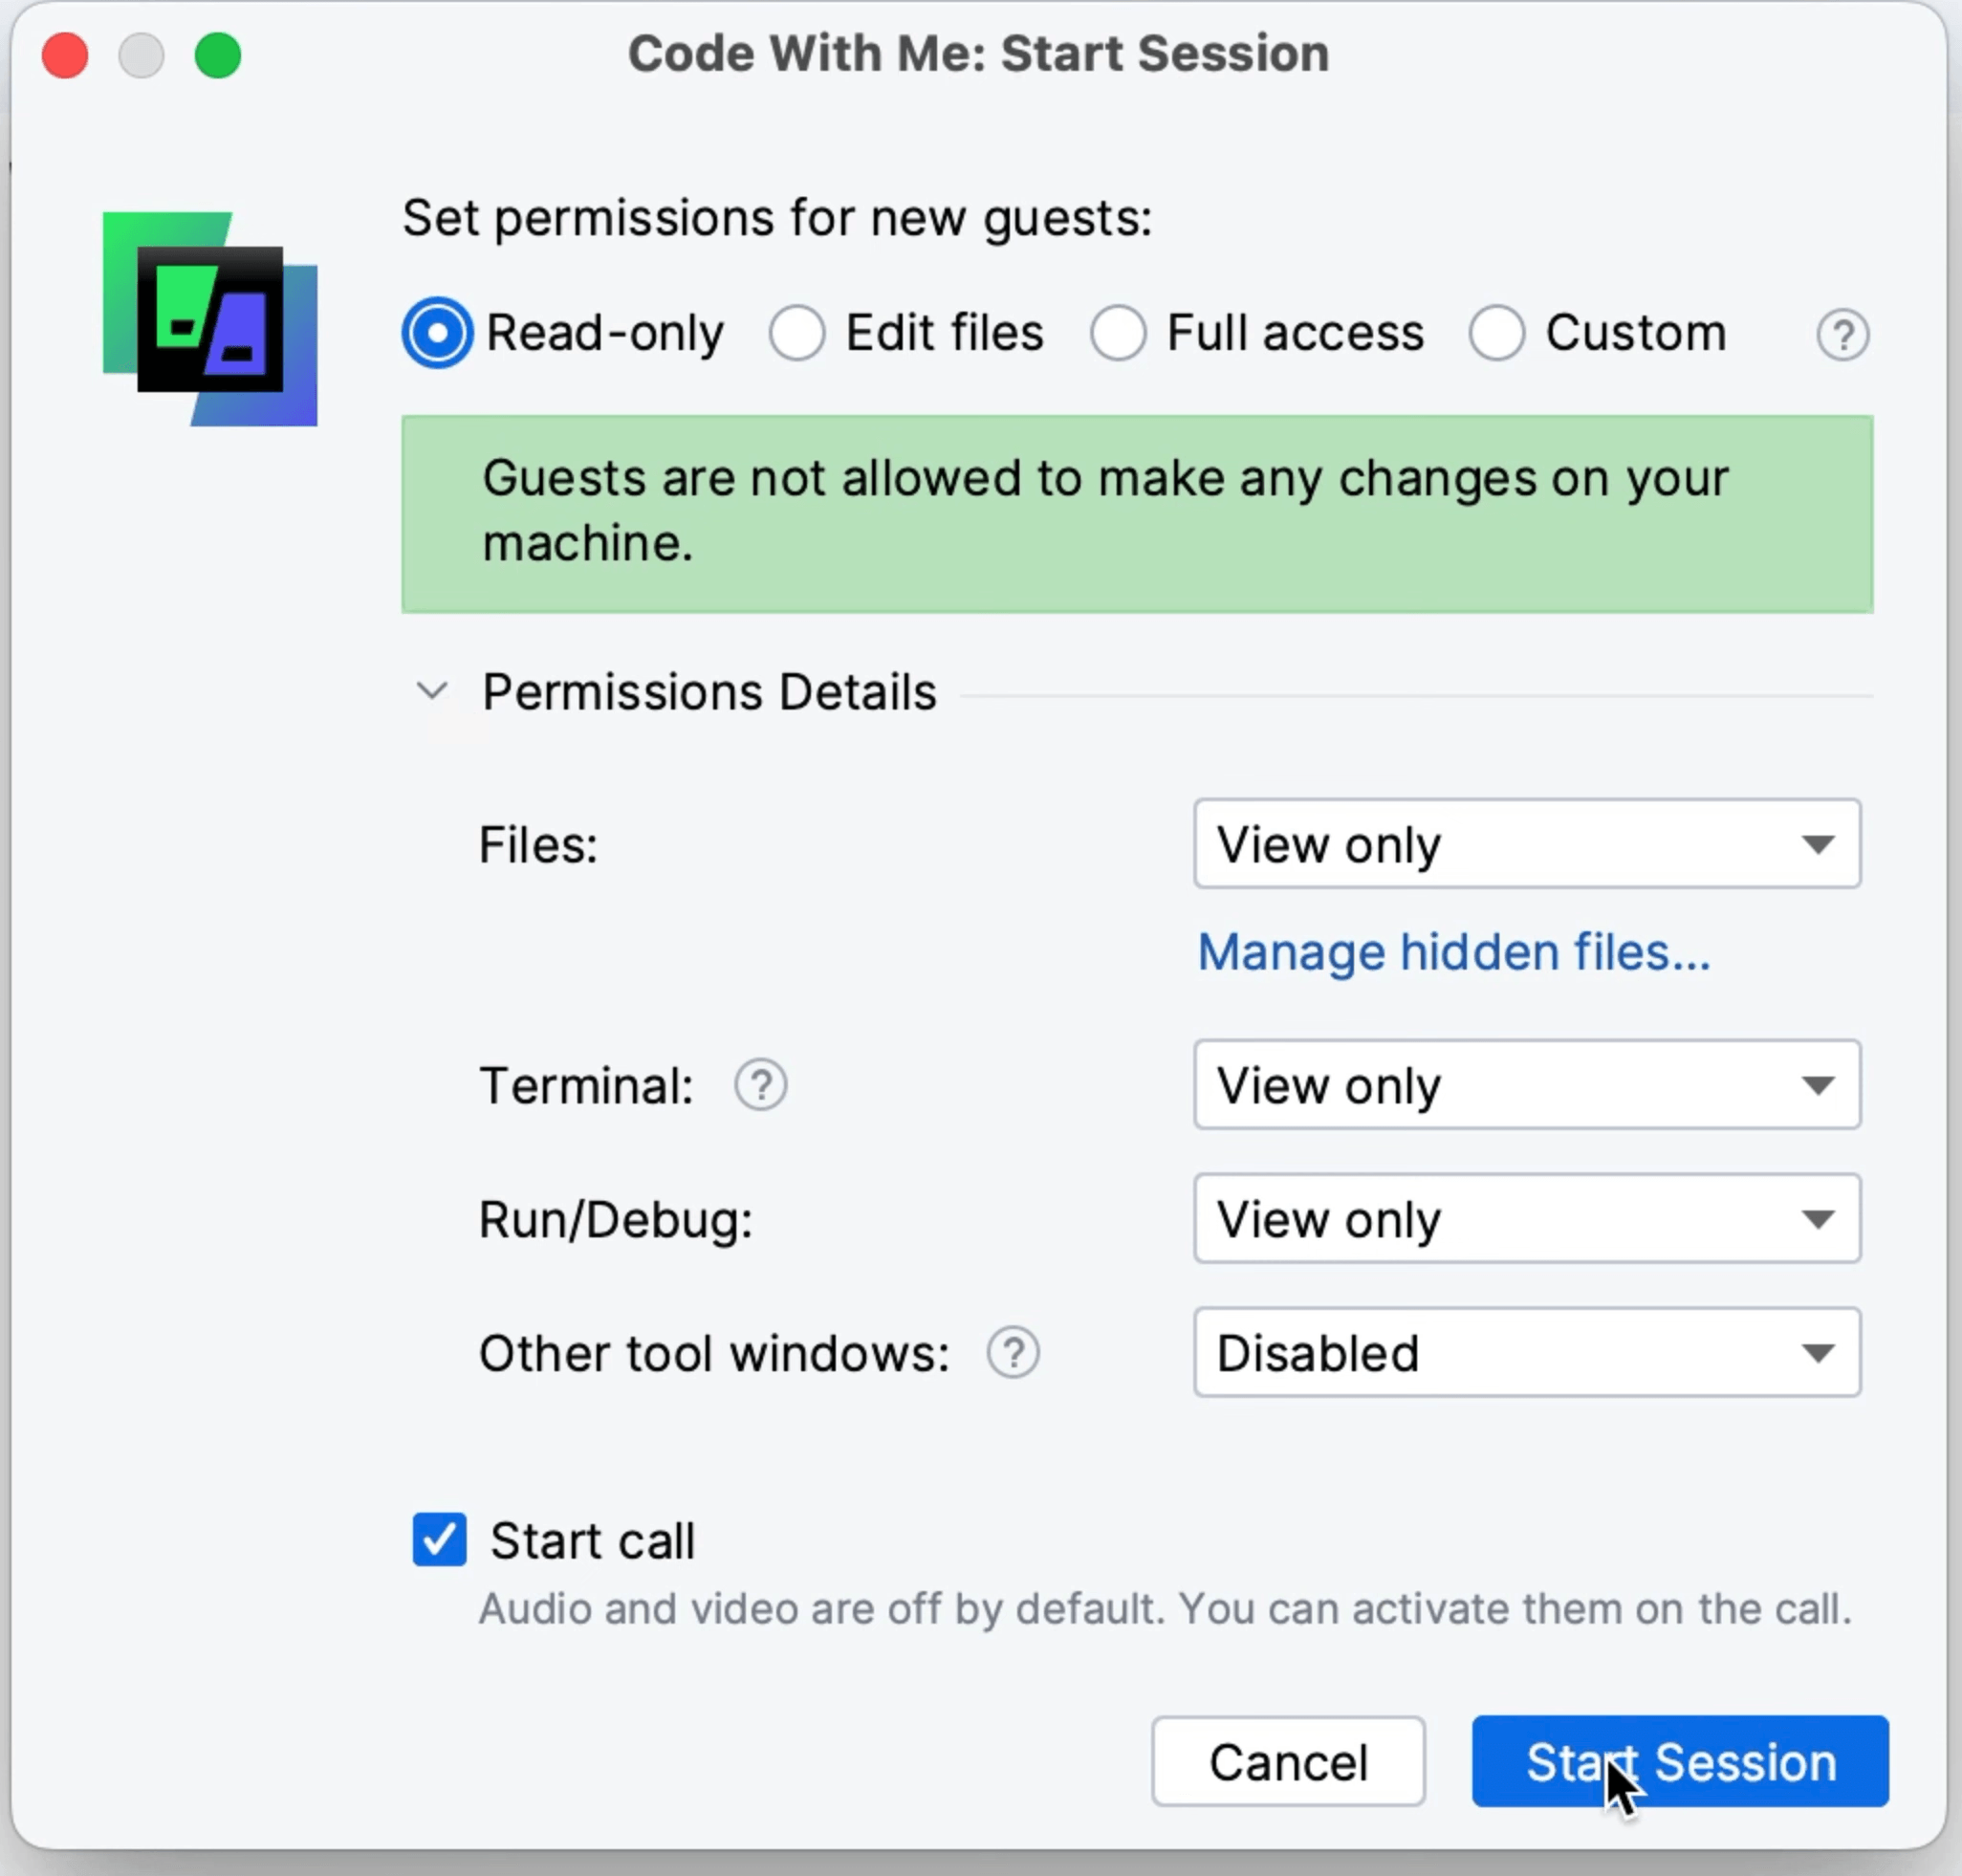Open the Files permission dropdown

pos(1524,844)
